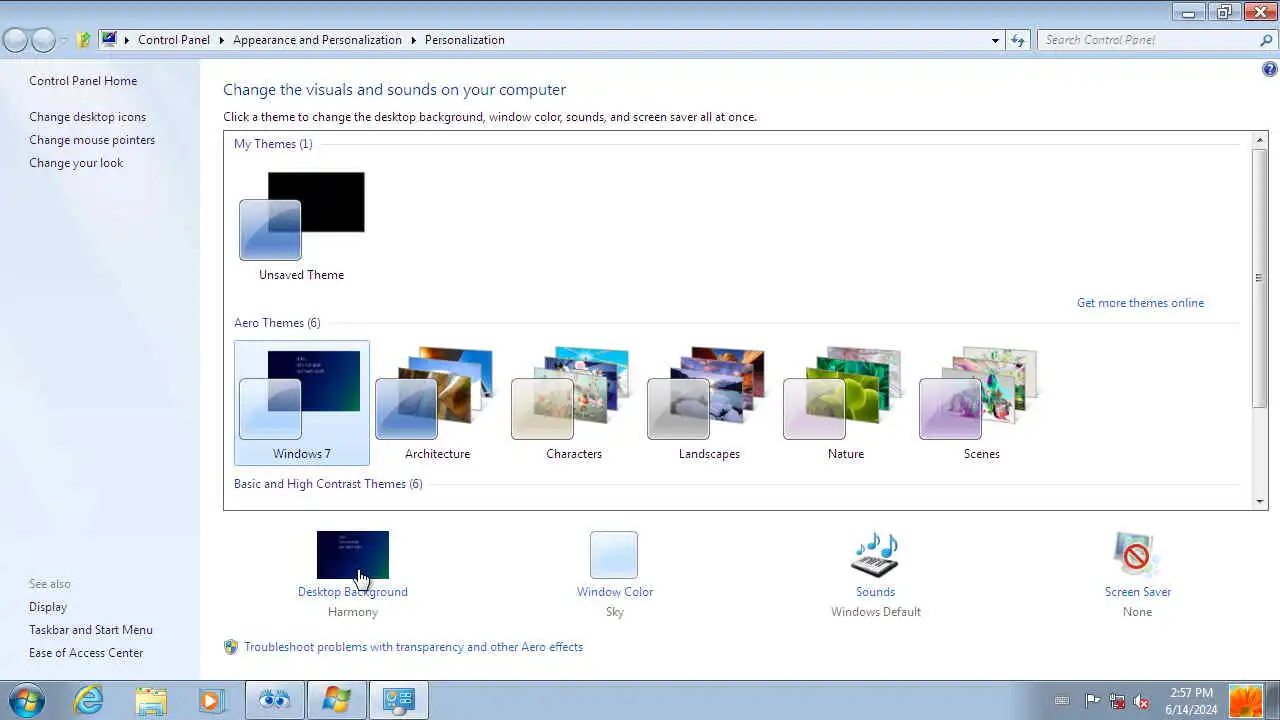This screenshot has width=1280, height=720.
Task: Apply the Landscapes theme
Action: pyautogui.click(x=709, y=403)
